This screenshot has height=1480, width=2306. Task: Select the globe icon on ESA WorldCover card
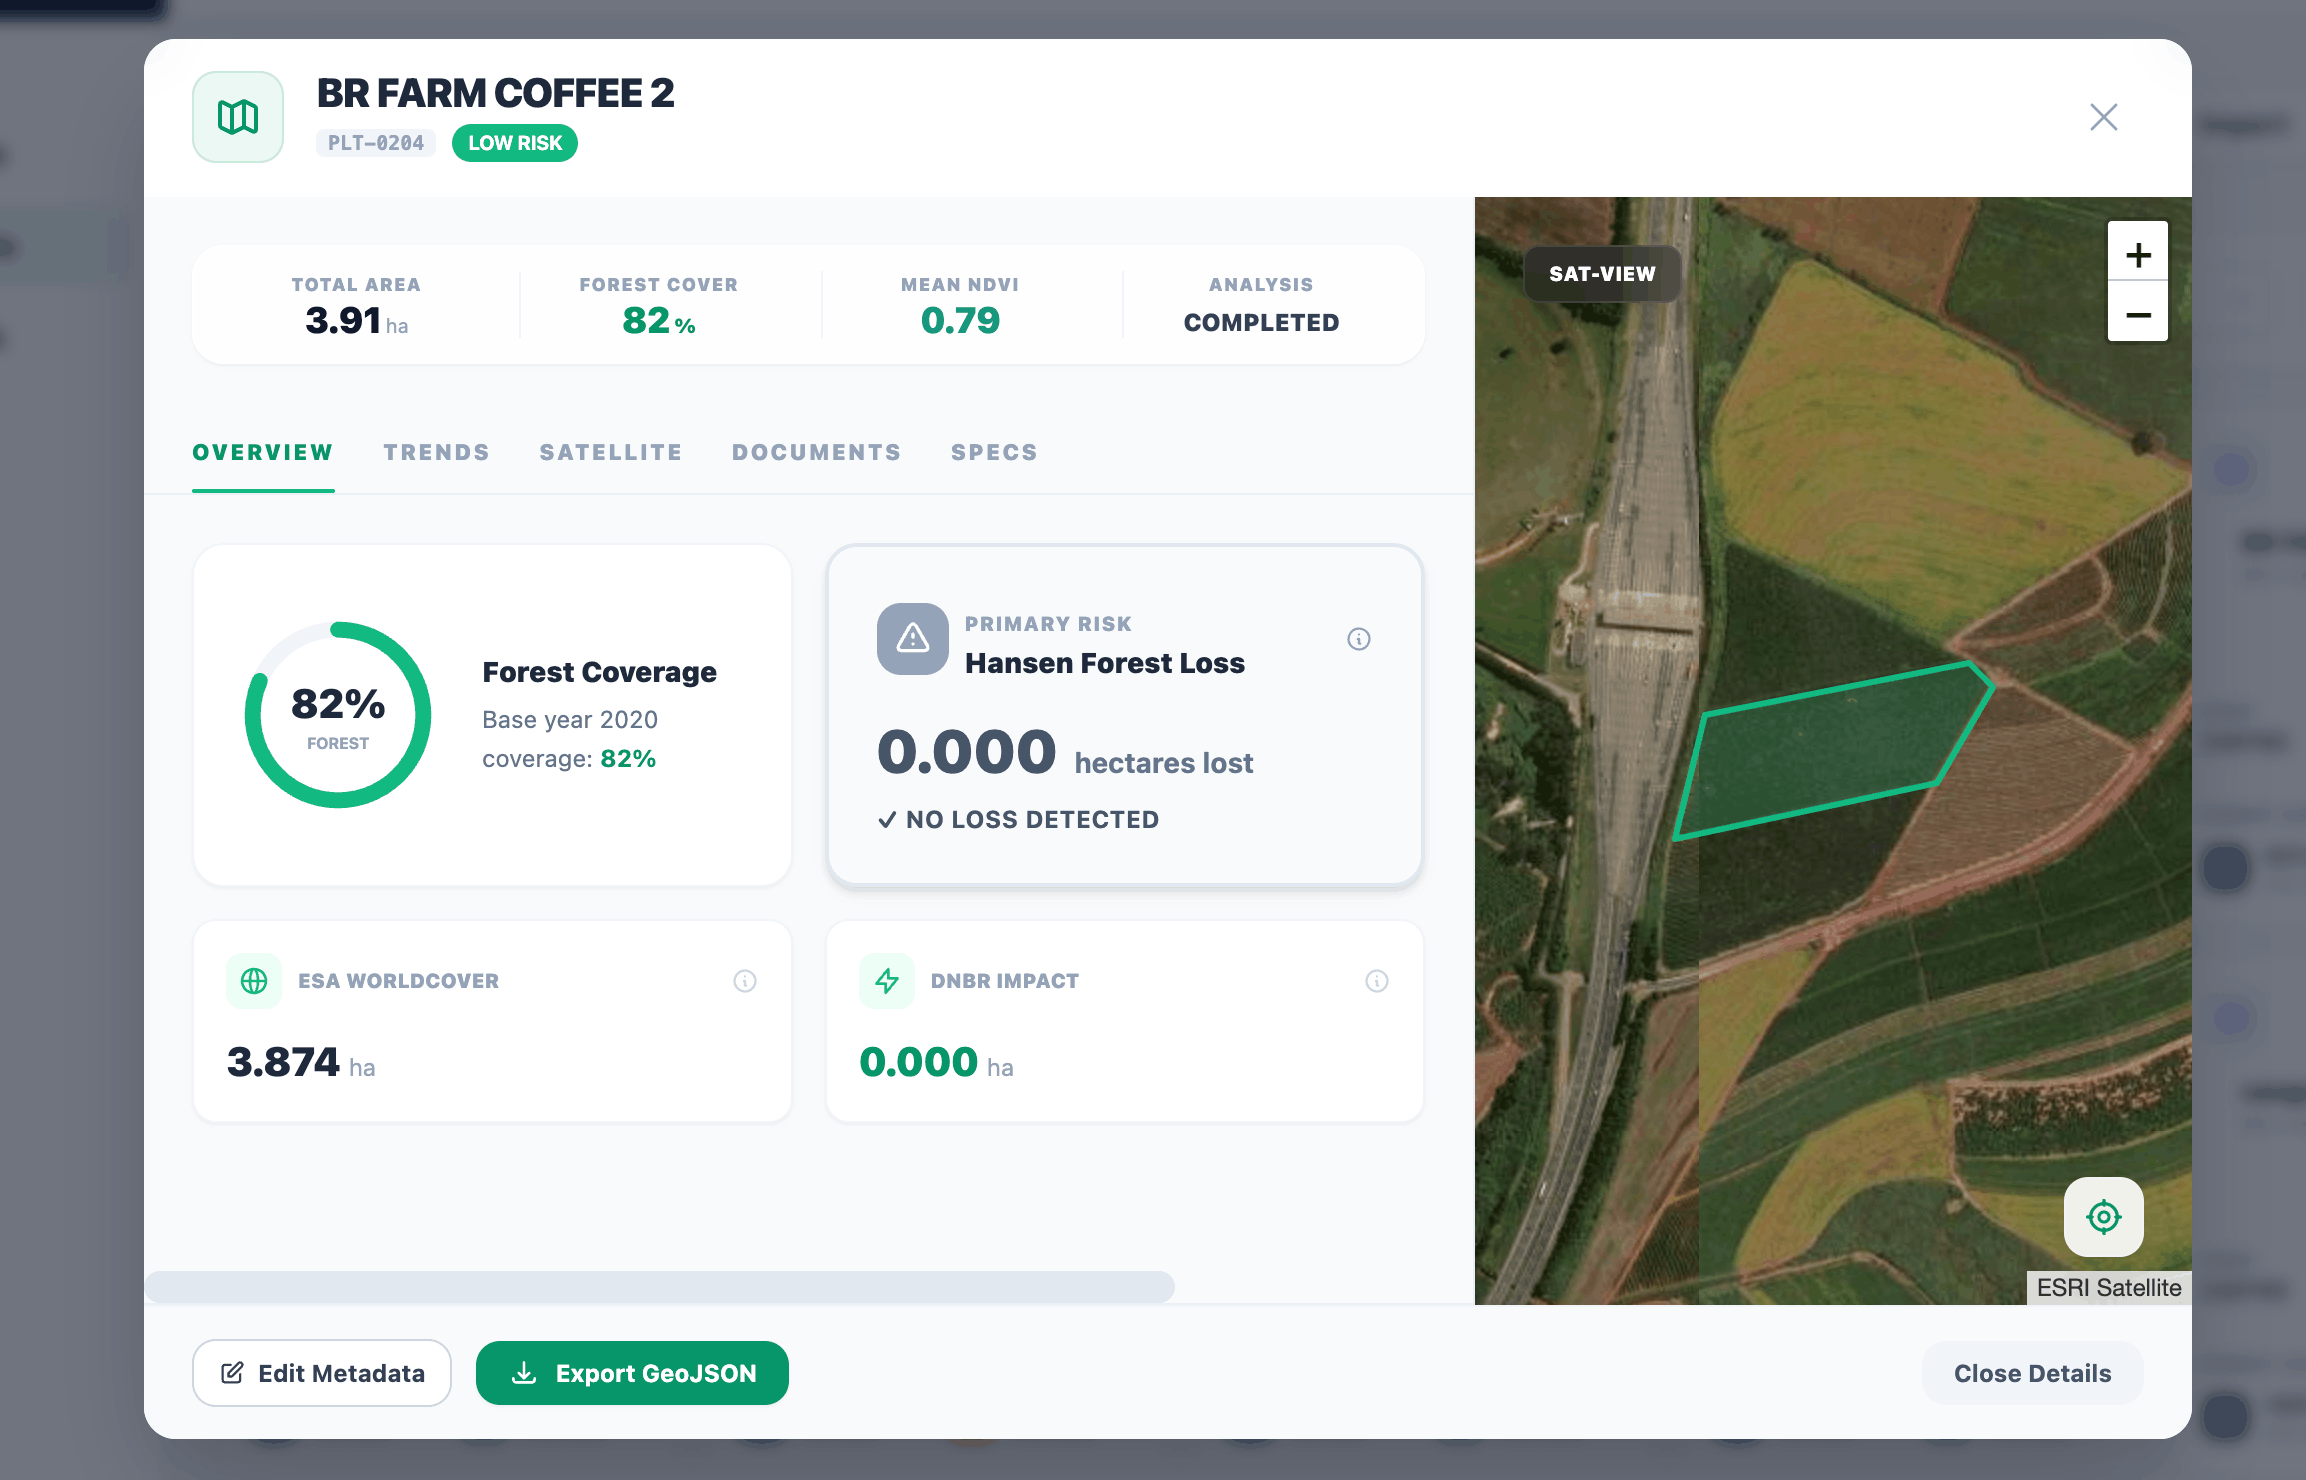point(254,981)
